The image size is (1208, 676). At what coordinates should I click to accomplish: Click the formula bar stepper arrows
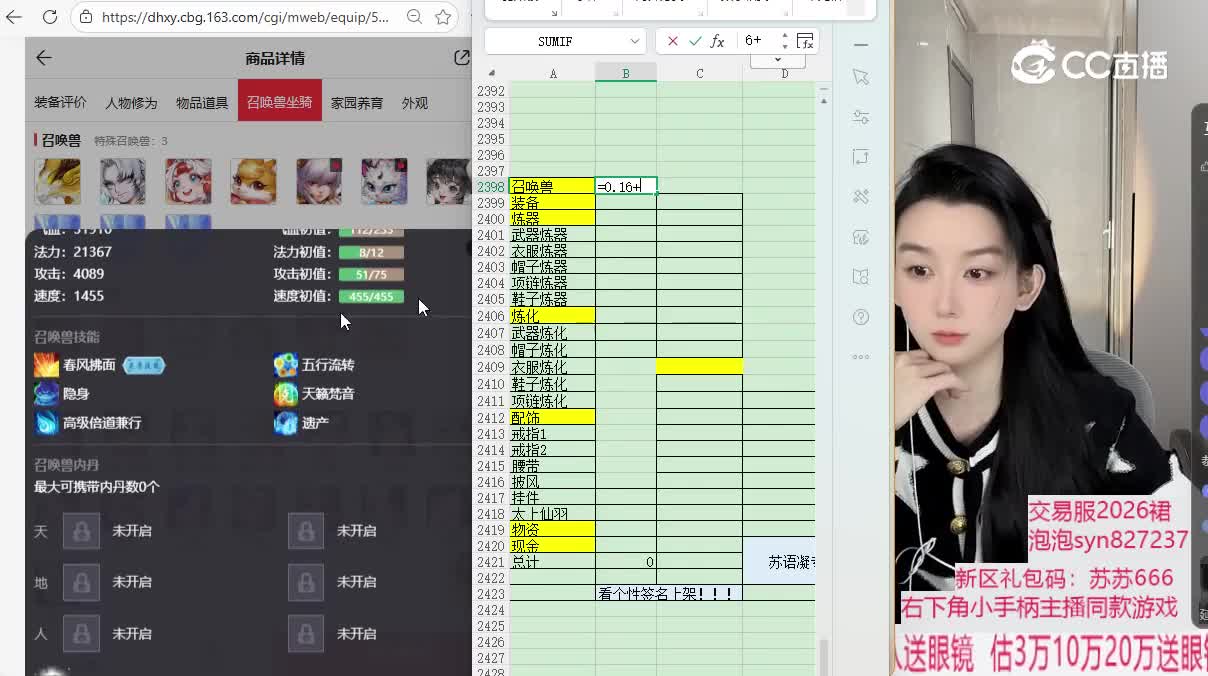[784, 41]
